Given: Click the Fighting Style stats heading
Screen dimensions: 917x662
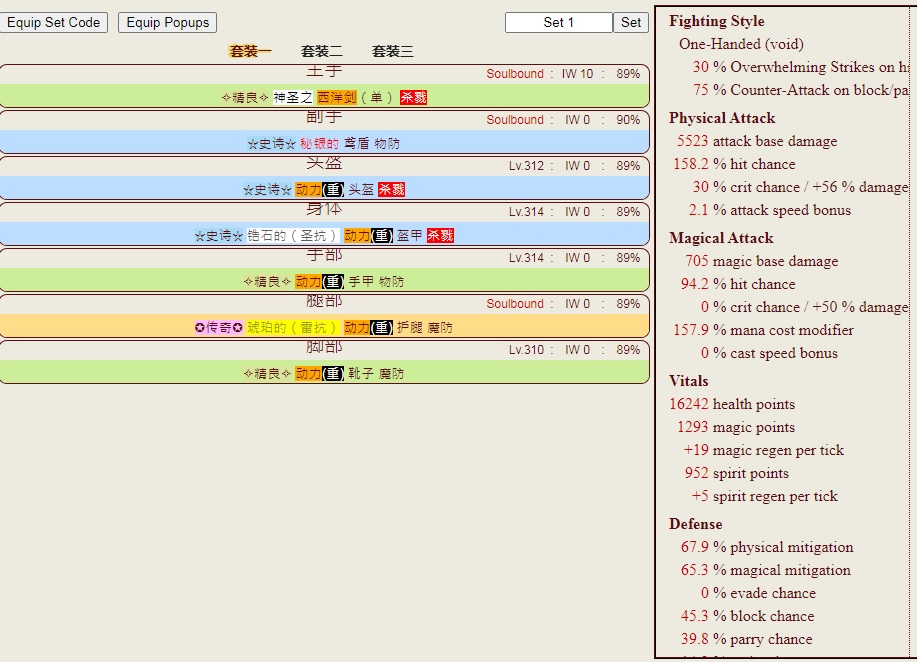Looking at the screenshot, I should pyautogui.click(x=716, y=21).
